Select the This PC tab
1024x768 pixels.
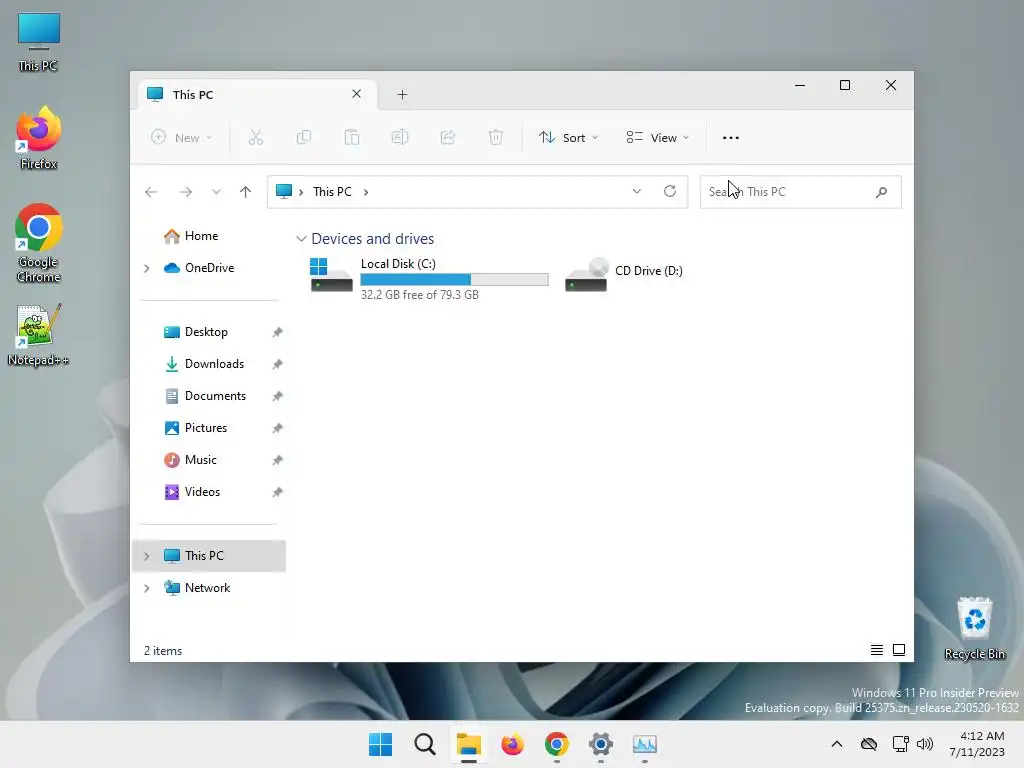(257, 95)
